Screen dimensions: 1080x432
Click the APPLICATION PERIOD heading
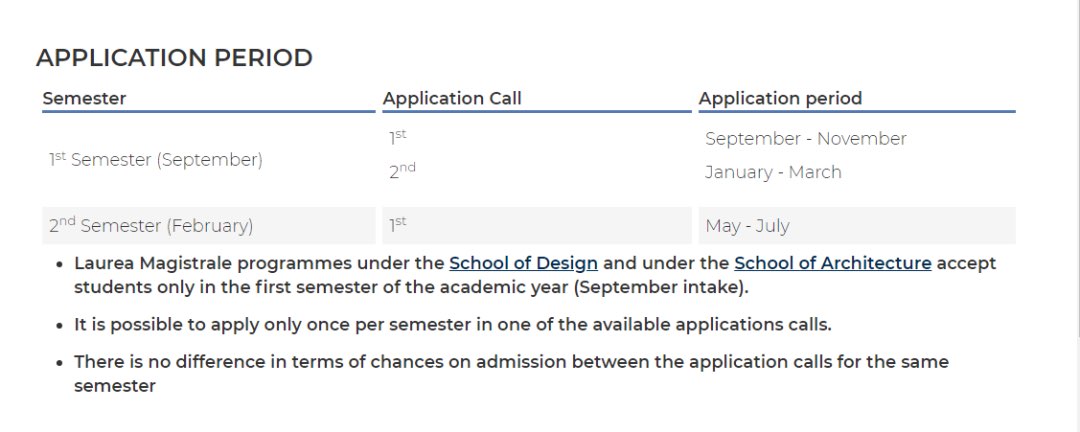[x=174, y=58]
